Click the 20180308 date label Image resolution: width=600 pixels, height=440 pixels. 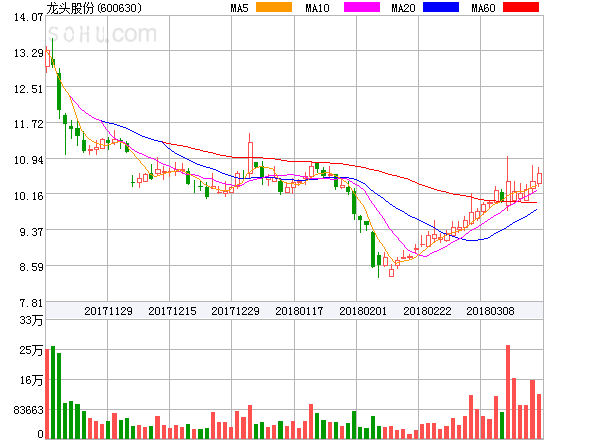tap(490, 311)
